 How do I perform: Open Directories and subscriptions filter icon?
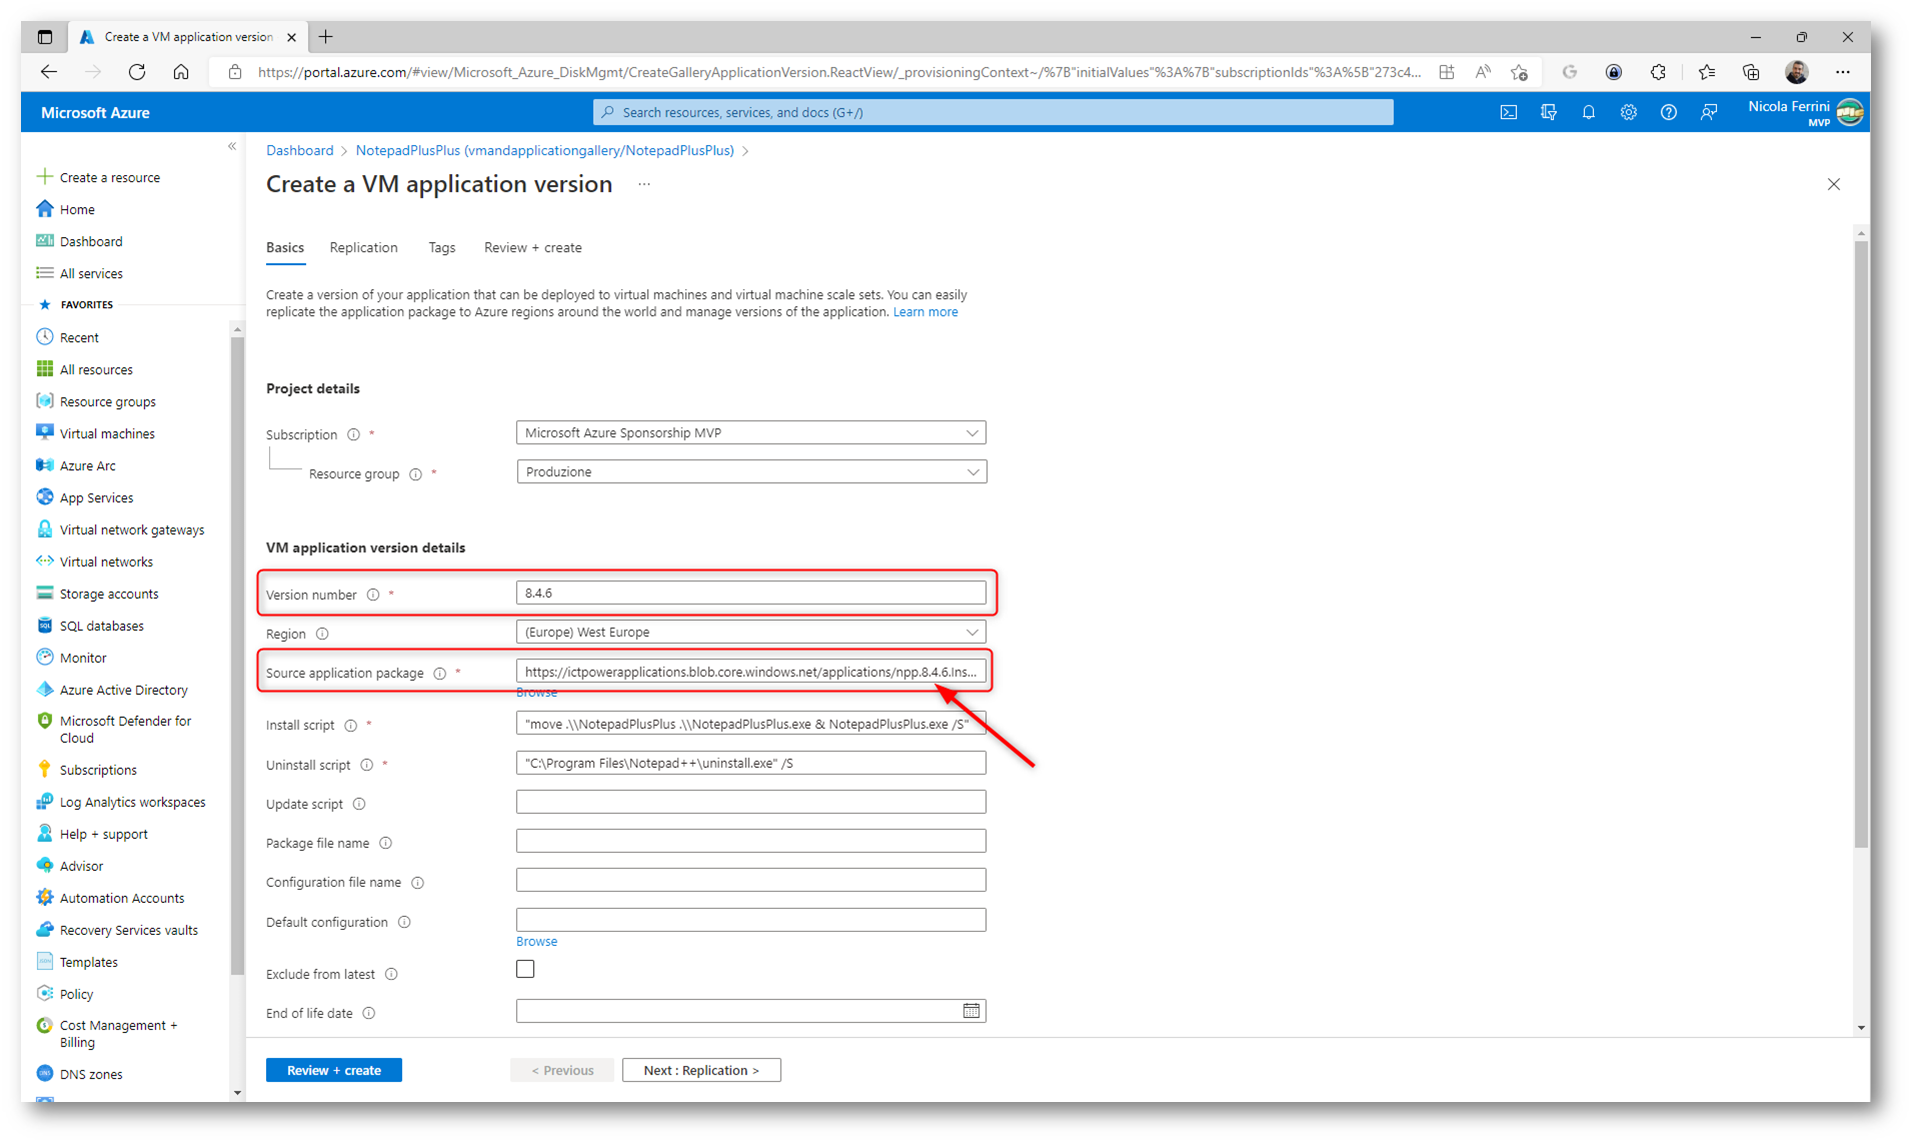1548,113
